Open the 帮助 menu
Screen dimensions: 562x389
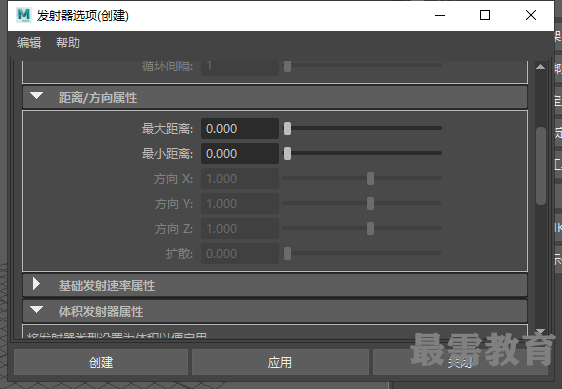[68, 43]
